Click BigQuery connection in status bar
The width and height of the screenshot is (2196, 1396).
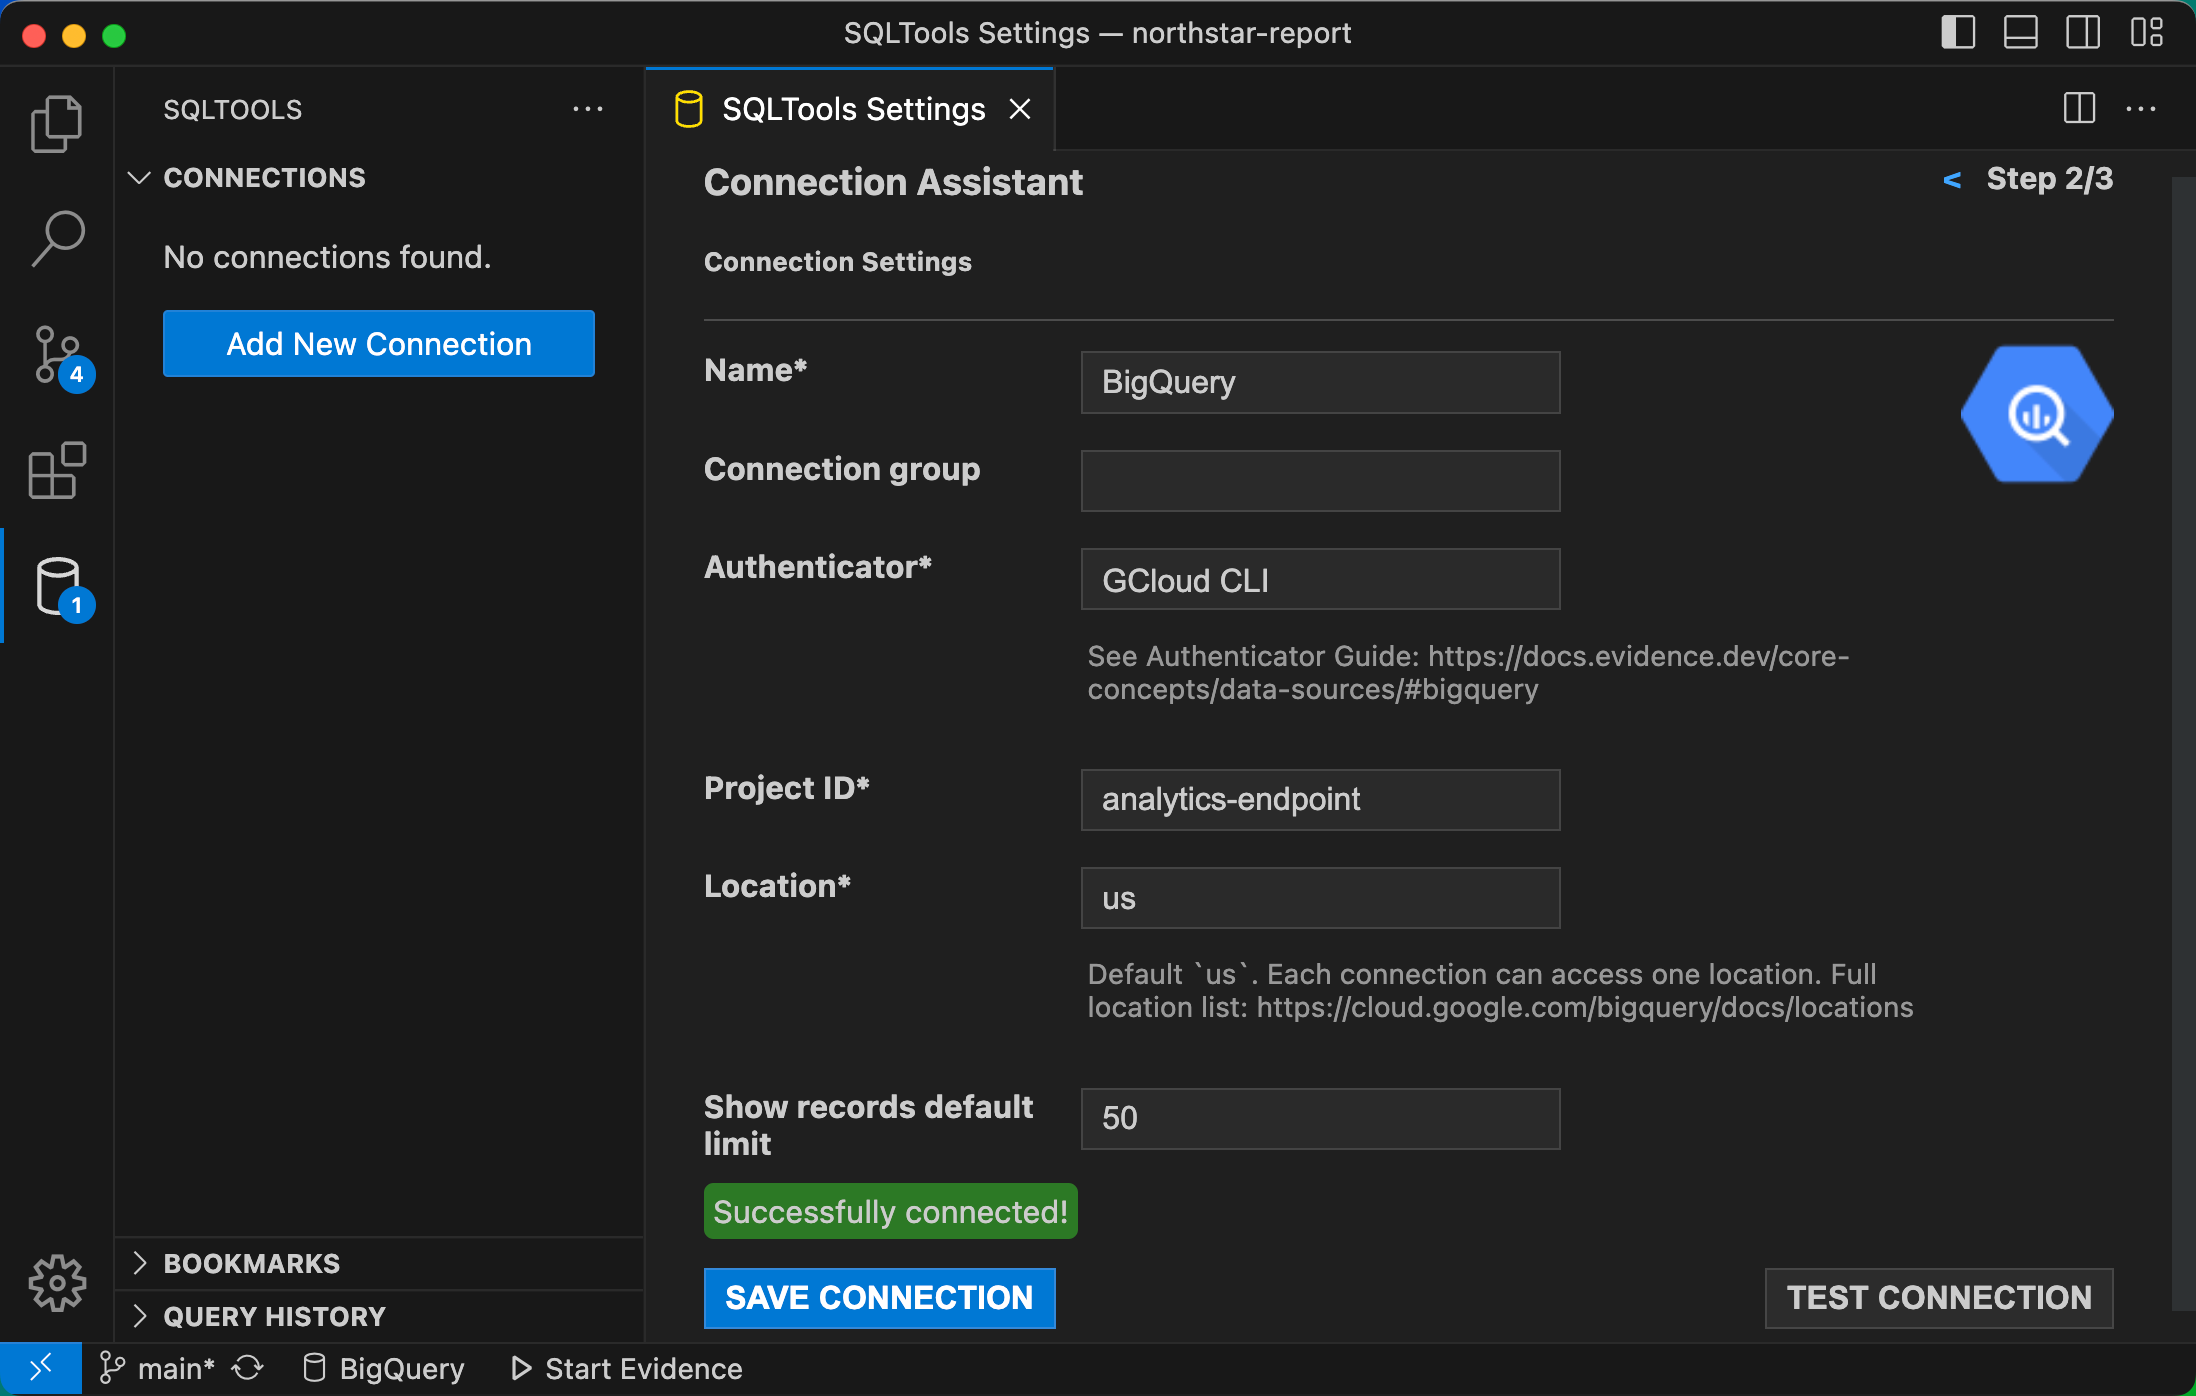point(384,1368)
